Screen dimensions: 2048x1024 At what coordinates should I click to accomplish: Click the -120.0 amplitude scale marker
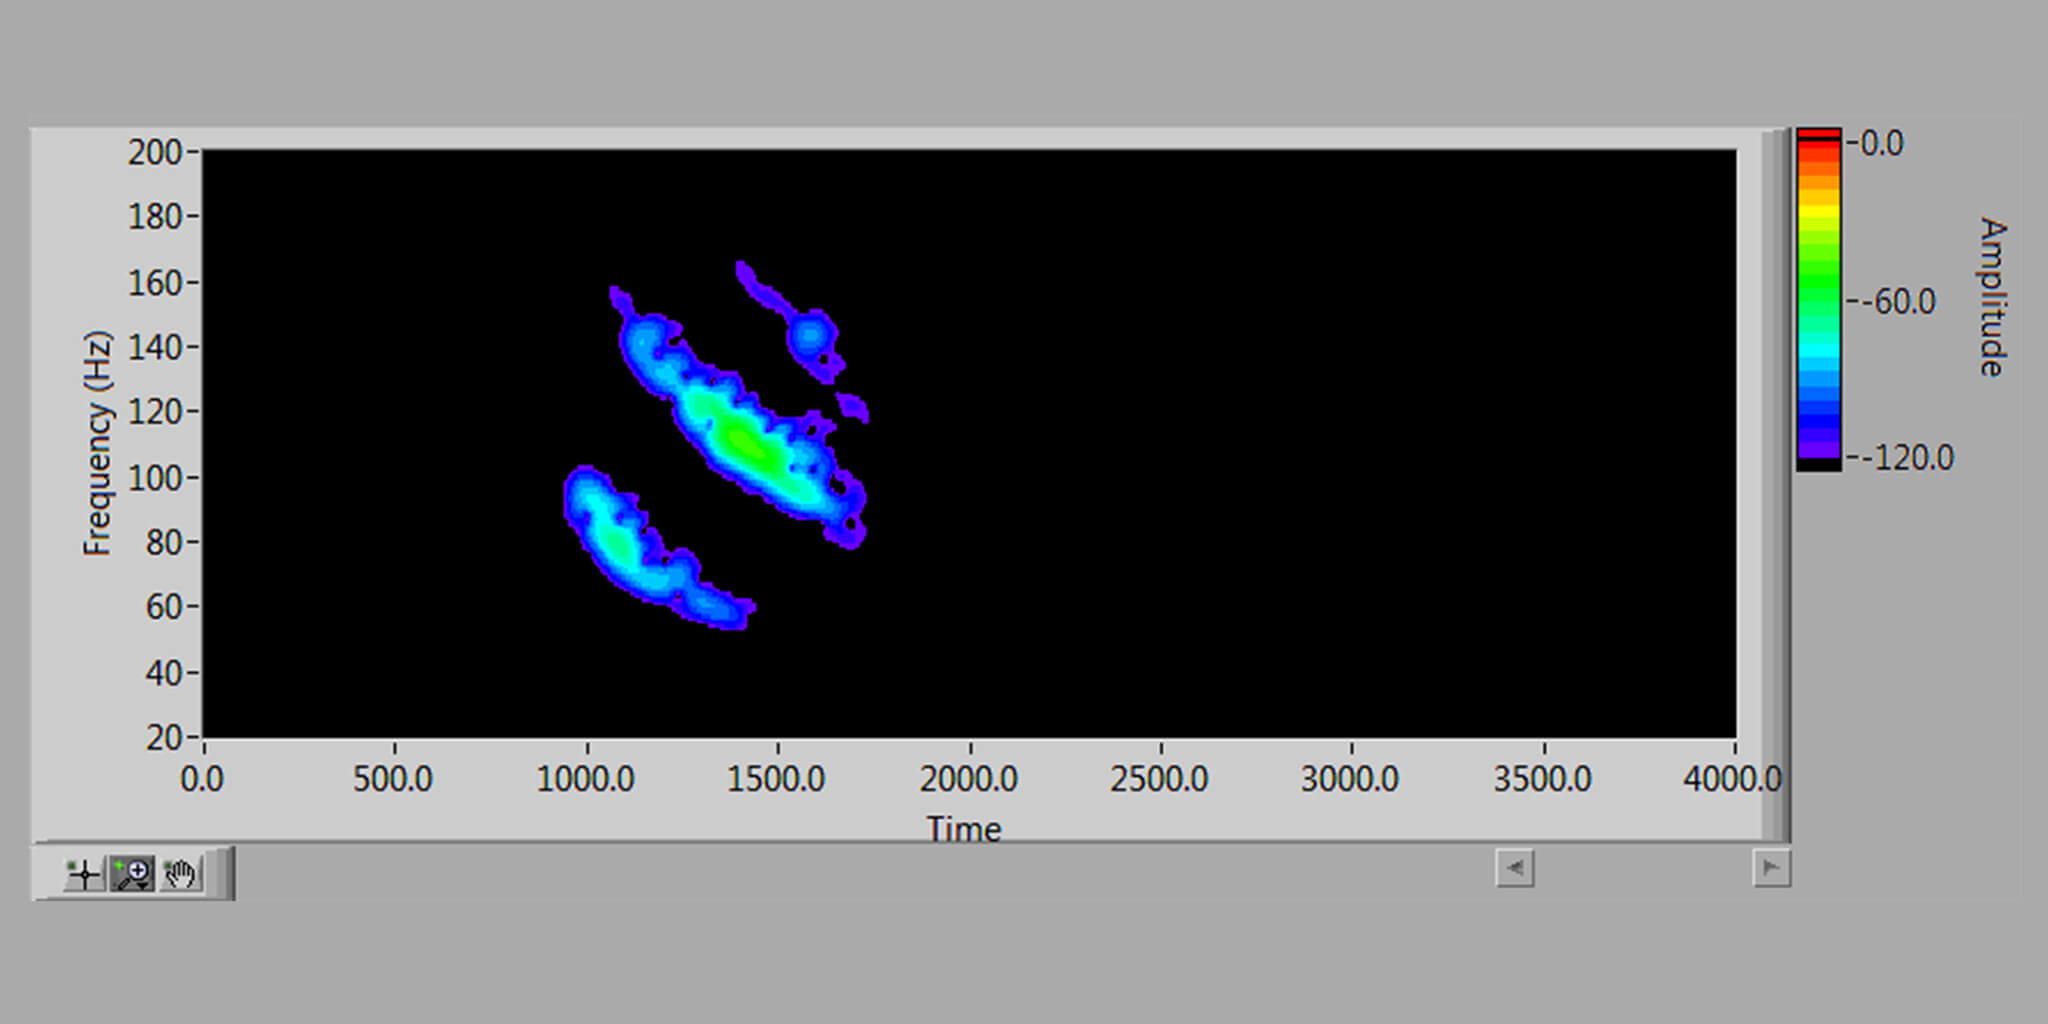[1906, 458]
